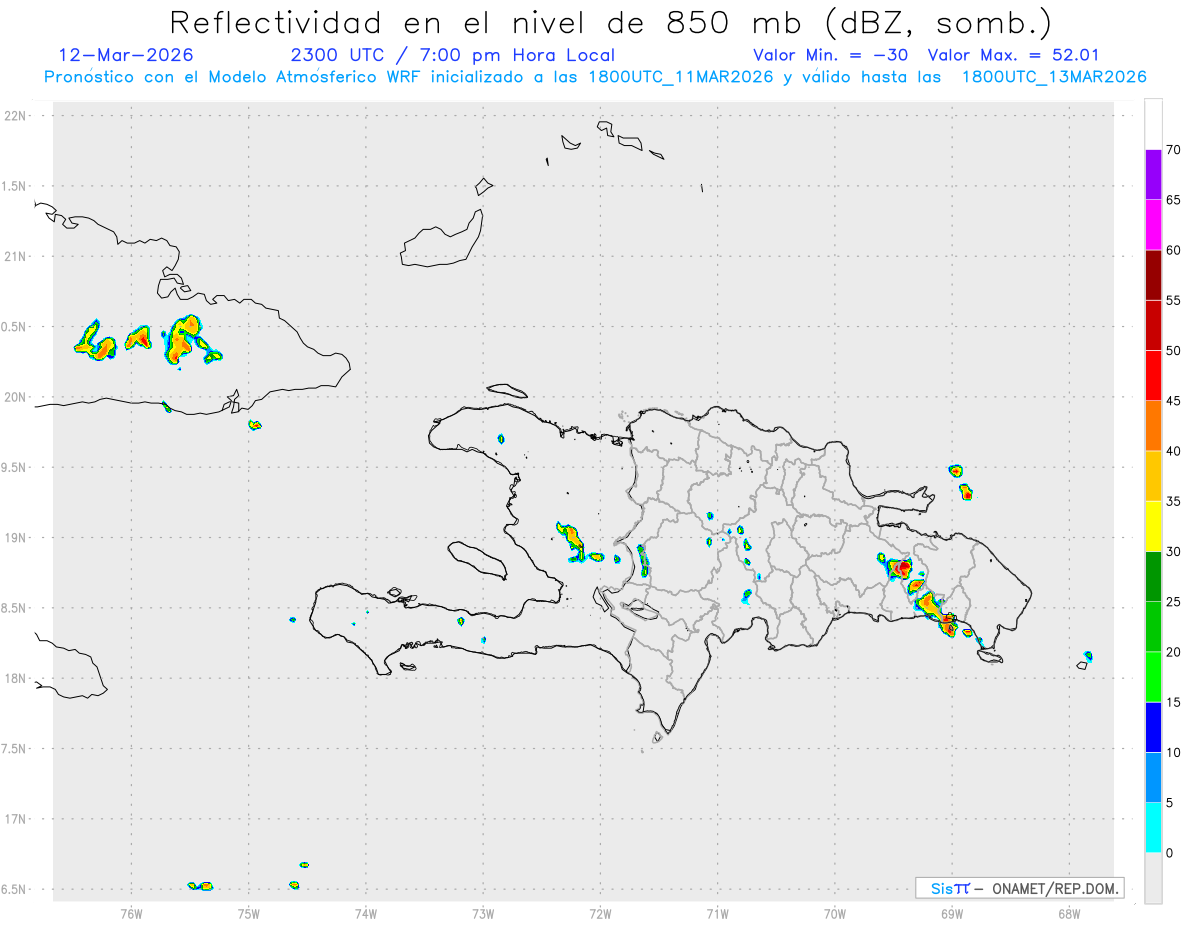Image resolution: width=1200 pixels, height=927 pixels.
Task: Click the '20N' latitude axis label
Action: (x=17, y=397)
